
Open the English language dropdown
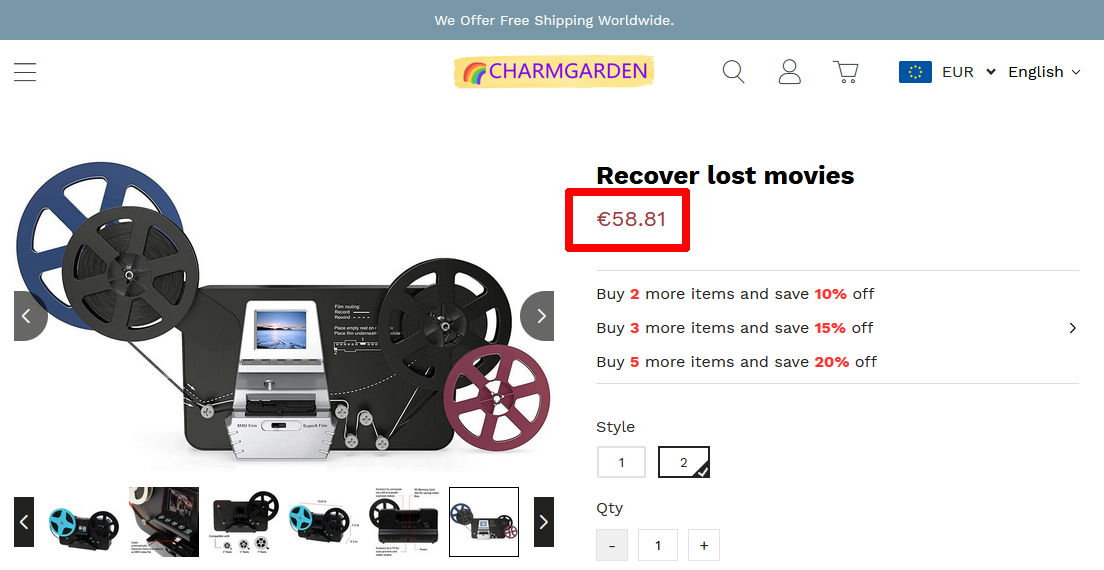1044,72
